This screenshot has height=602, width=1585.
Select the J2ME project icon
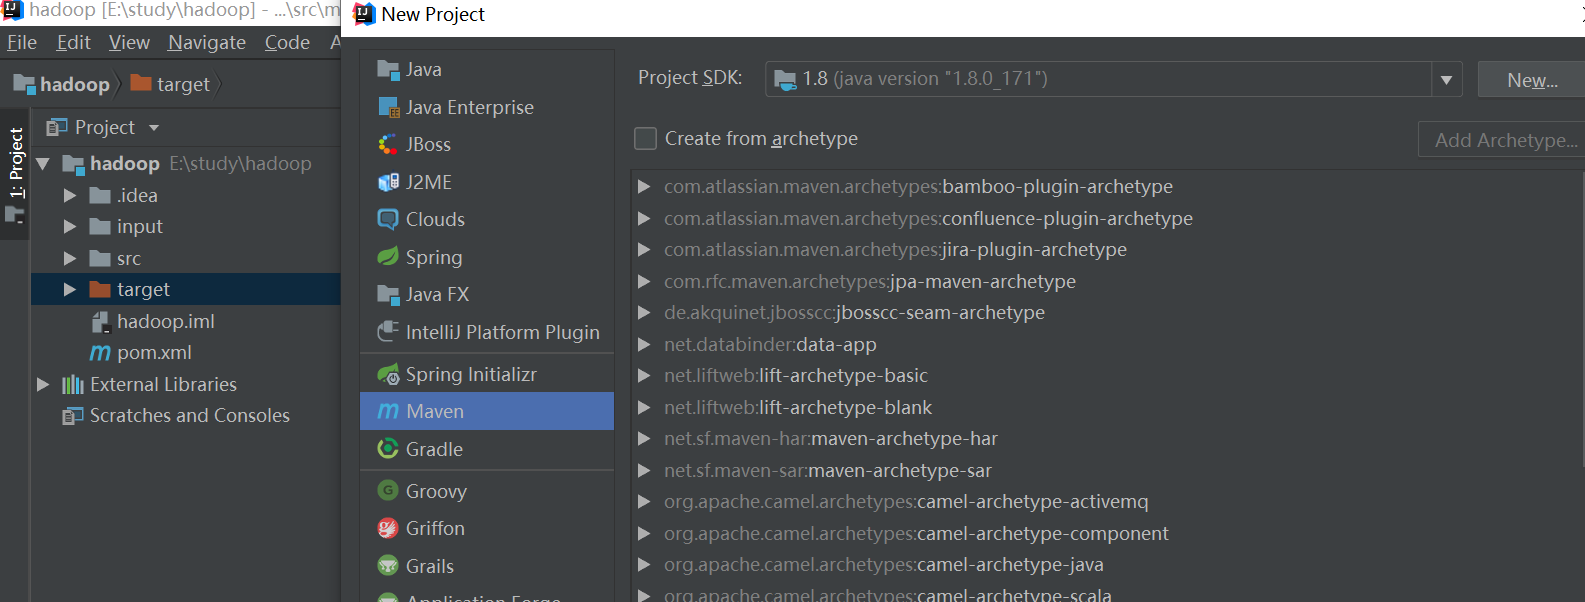coord(388,182)
